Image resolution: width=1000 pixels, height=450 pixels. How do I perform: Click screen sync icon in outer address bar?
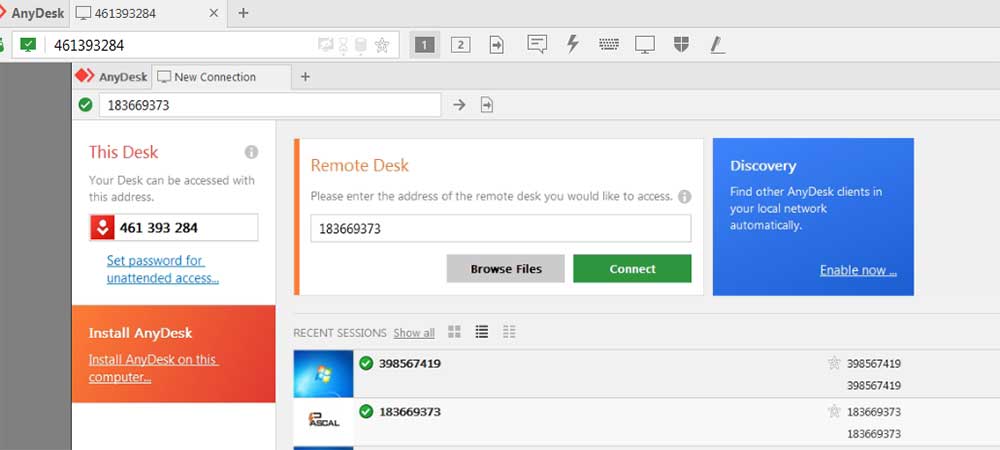coord(326,45)
